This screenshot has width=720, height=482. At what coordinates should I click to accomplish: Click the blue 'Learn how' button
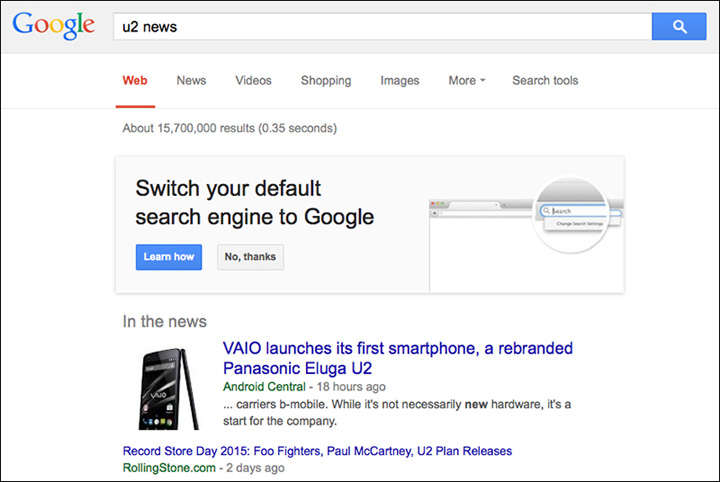(x=169, y=257)
